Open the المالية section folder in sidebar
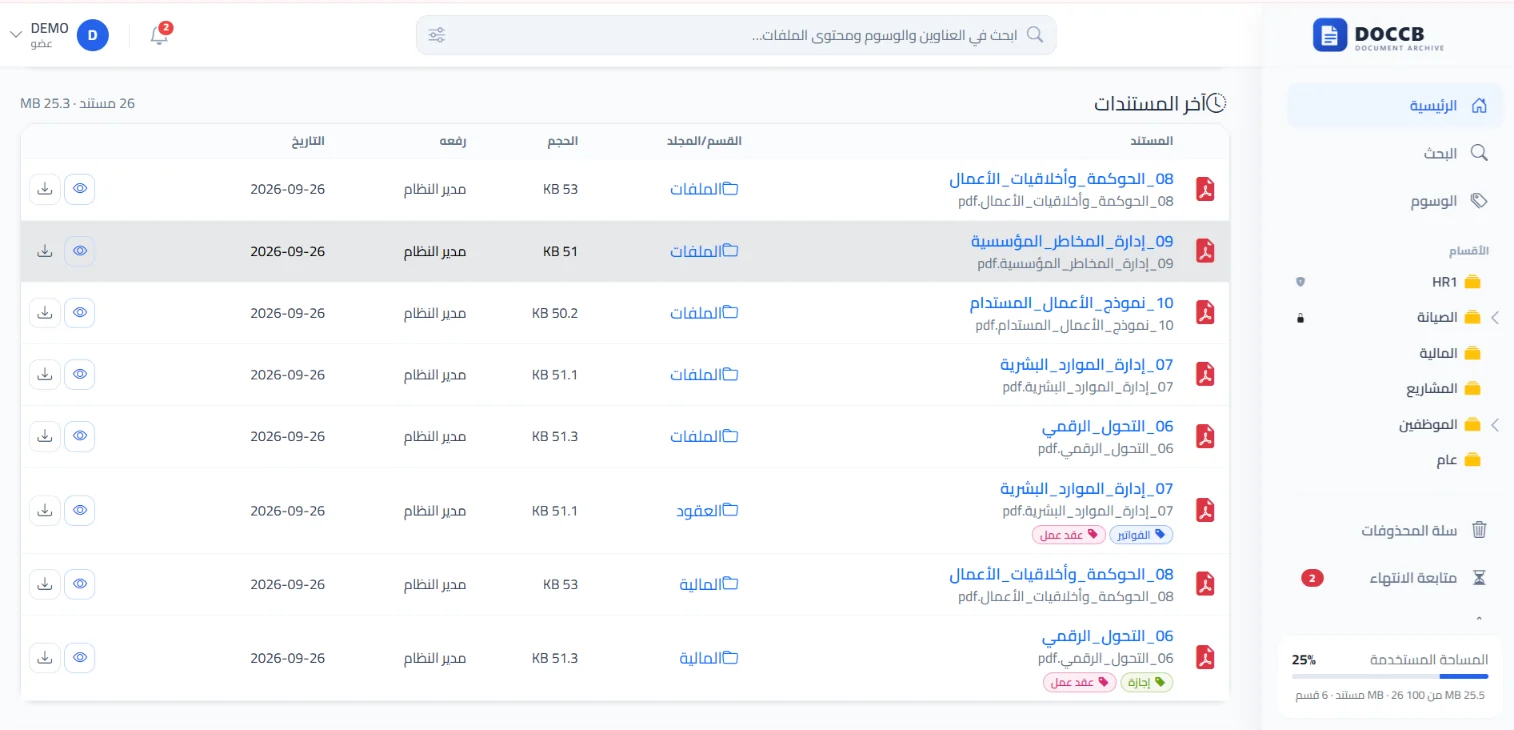 coord(1450,353)
